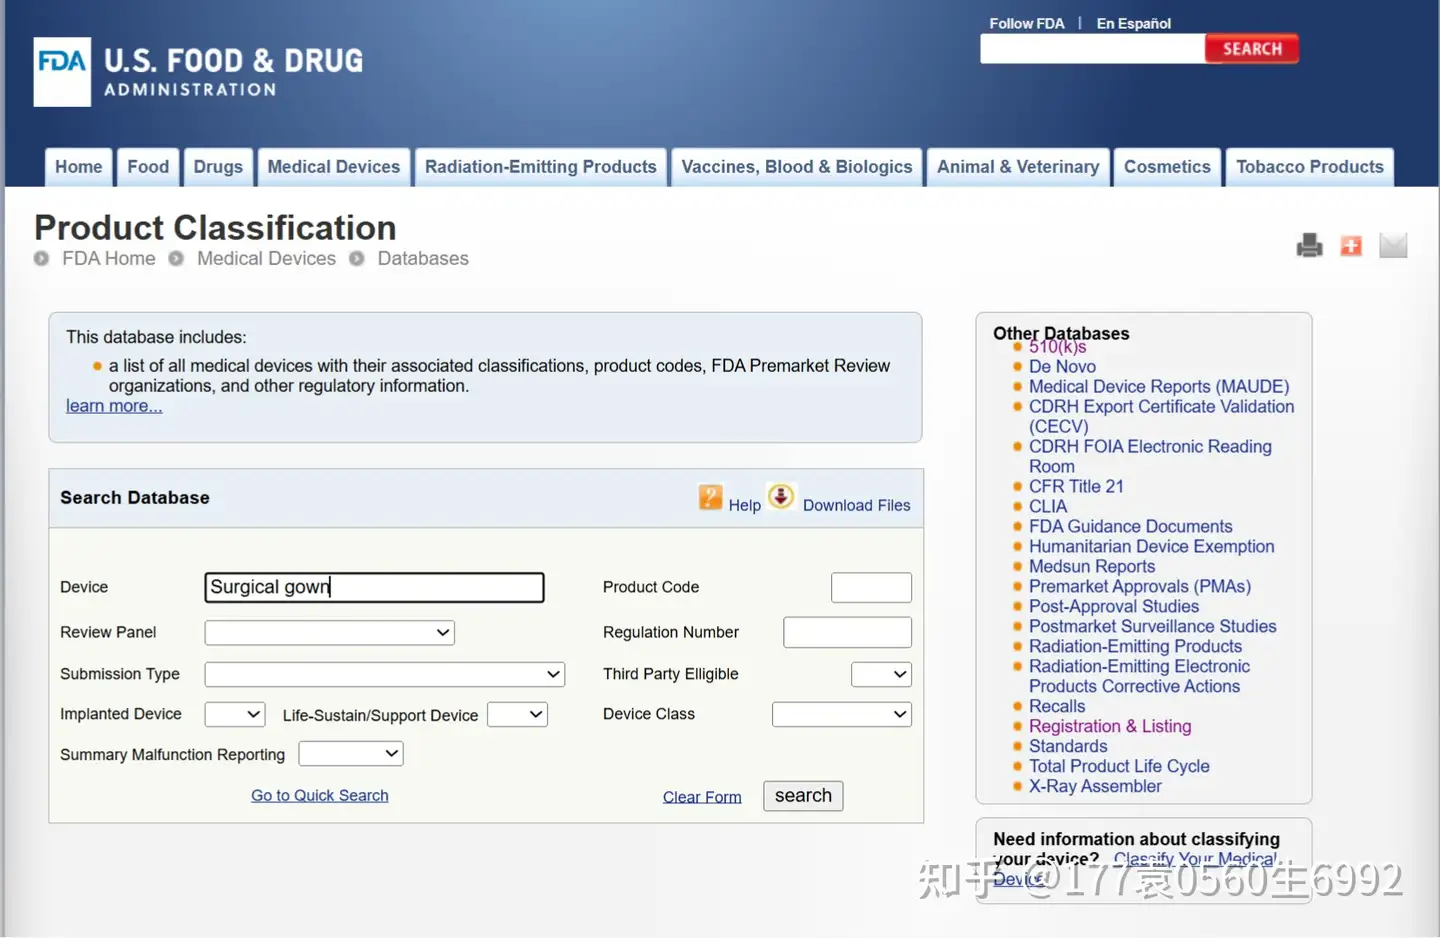
Task: Open Postmarket Surveillance Studies link
Action: pos(1152,627)
